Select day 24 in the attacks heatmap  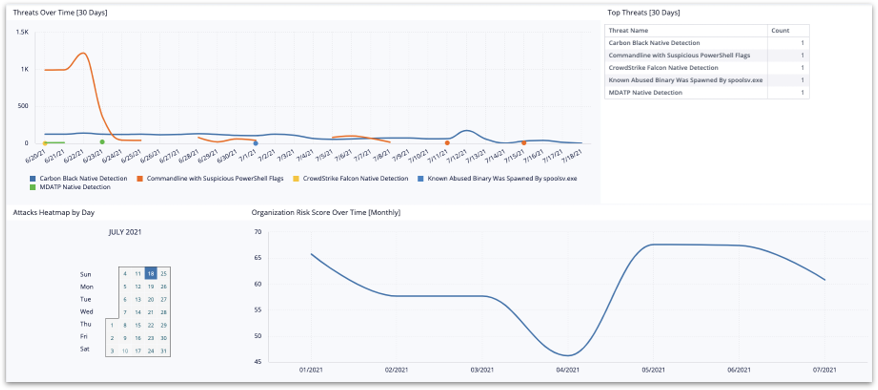[x=150, y=351]
